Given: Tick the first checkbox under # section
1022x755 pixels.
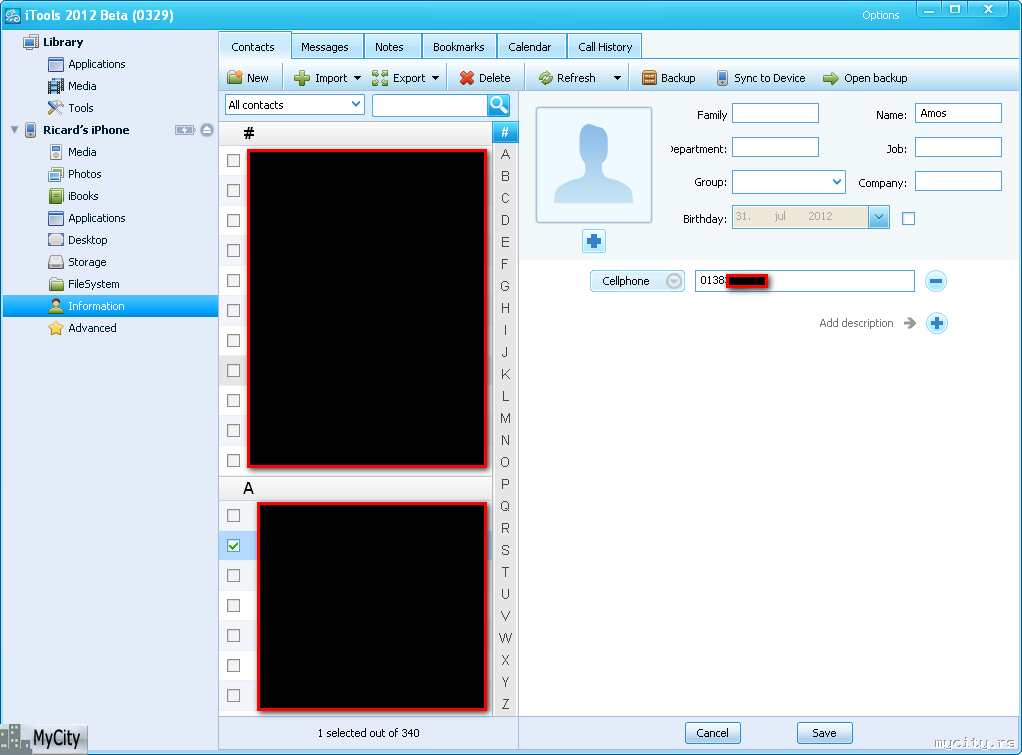Looking at the screenshot, I should [x=233, y=160].
